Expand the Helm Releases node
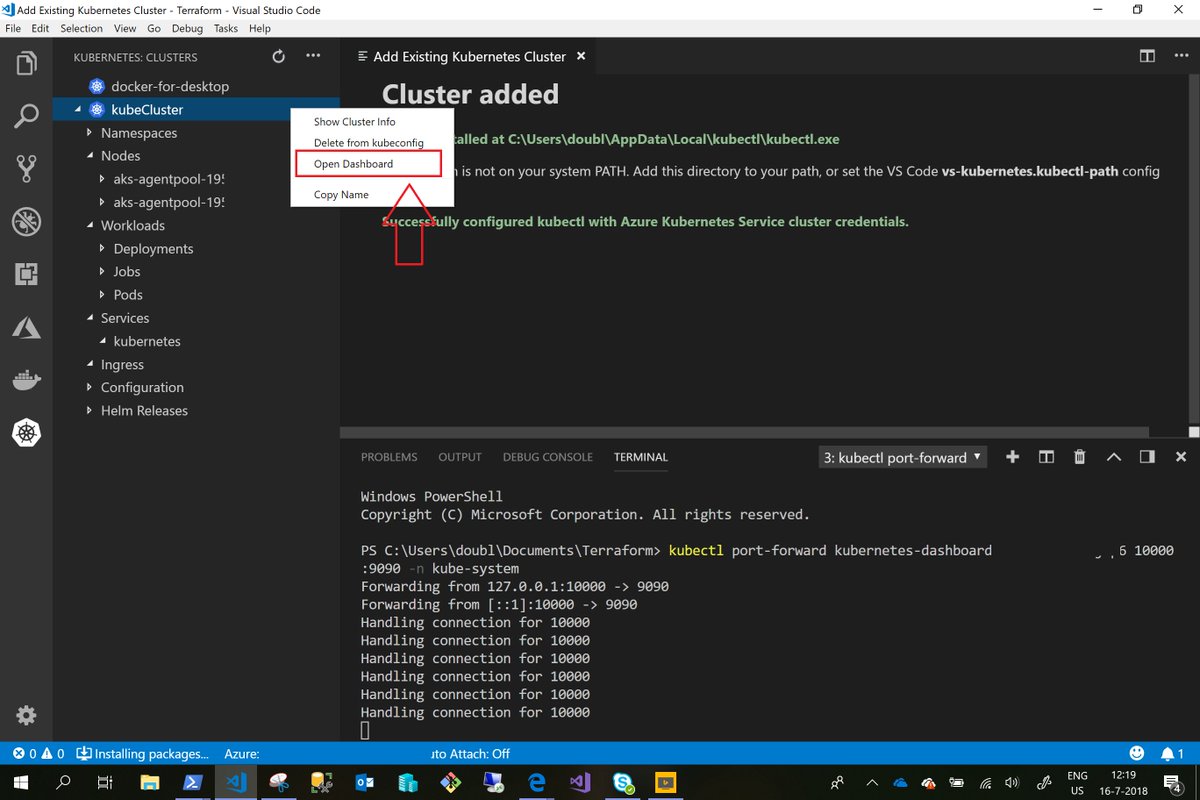The height and width of the screenshot is (800, 1200). tap(144, 411)
